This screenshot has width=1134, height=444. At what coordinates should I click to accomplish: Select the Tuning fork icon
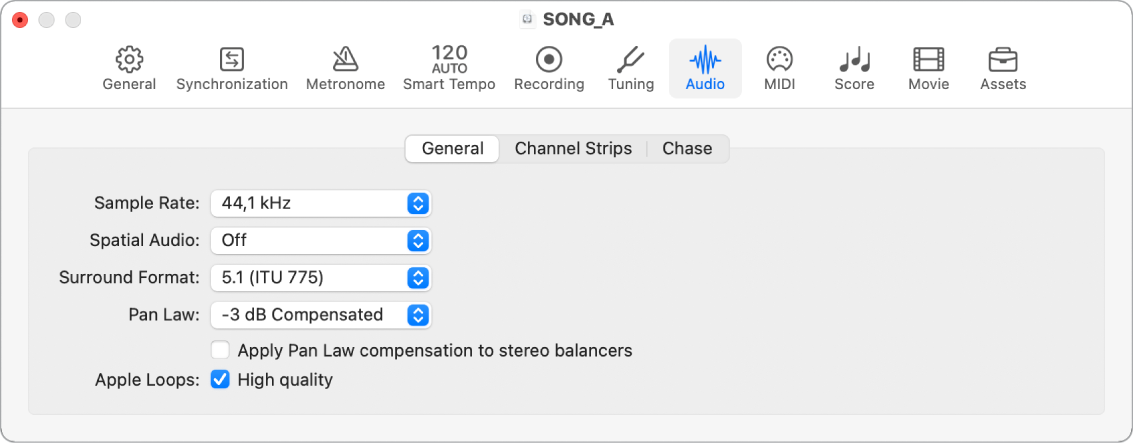(x=631, y=60)
